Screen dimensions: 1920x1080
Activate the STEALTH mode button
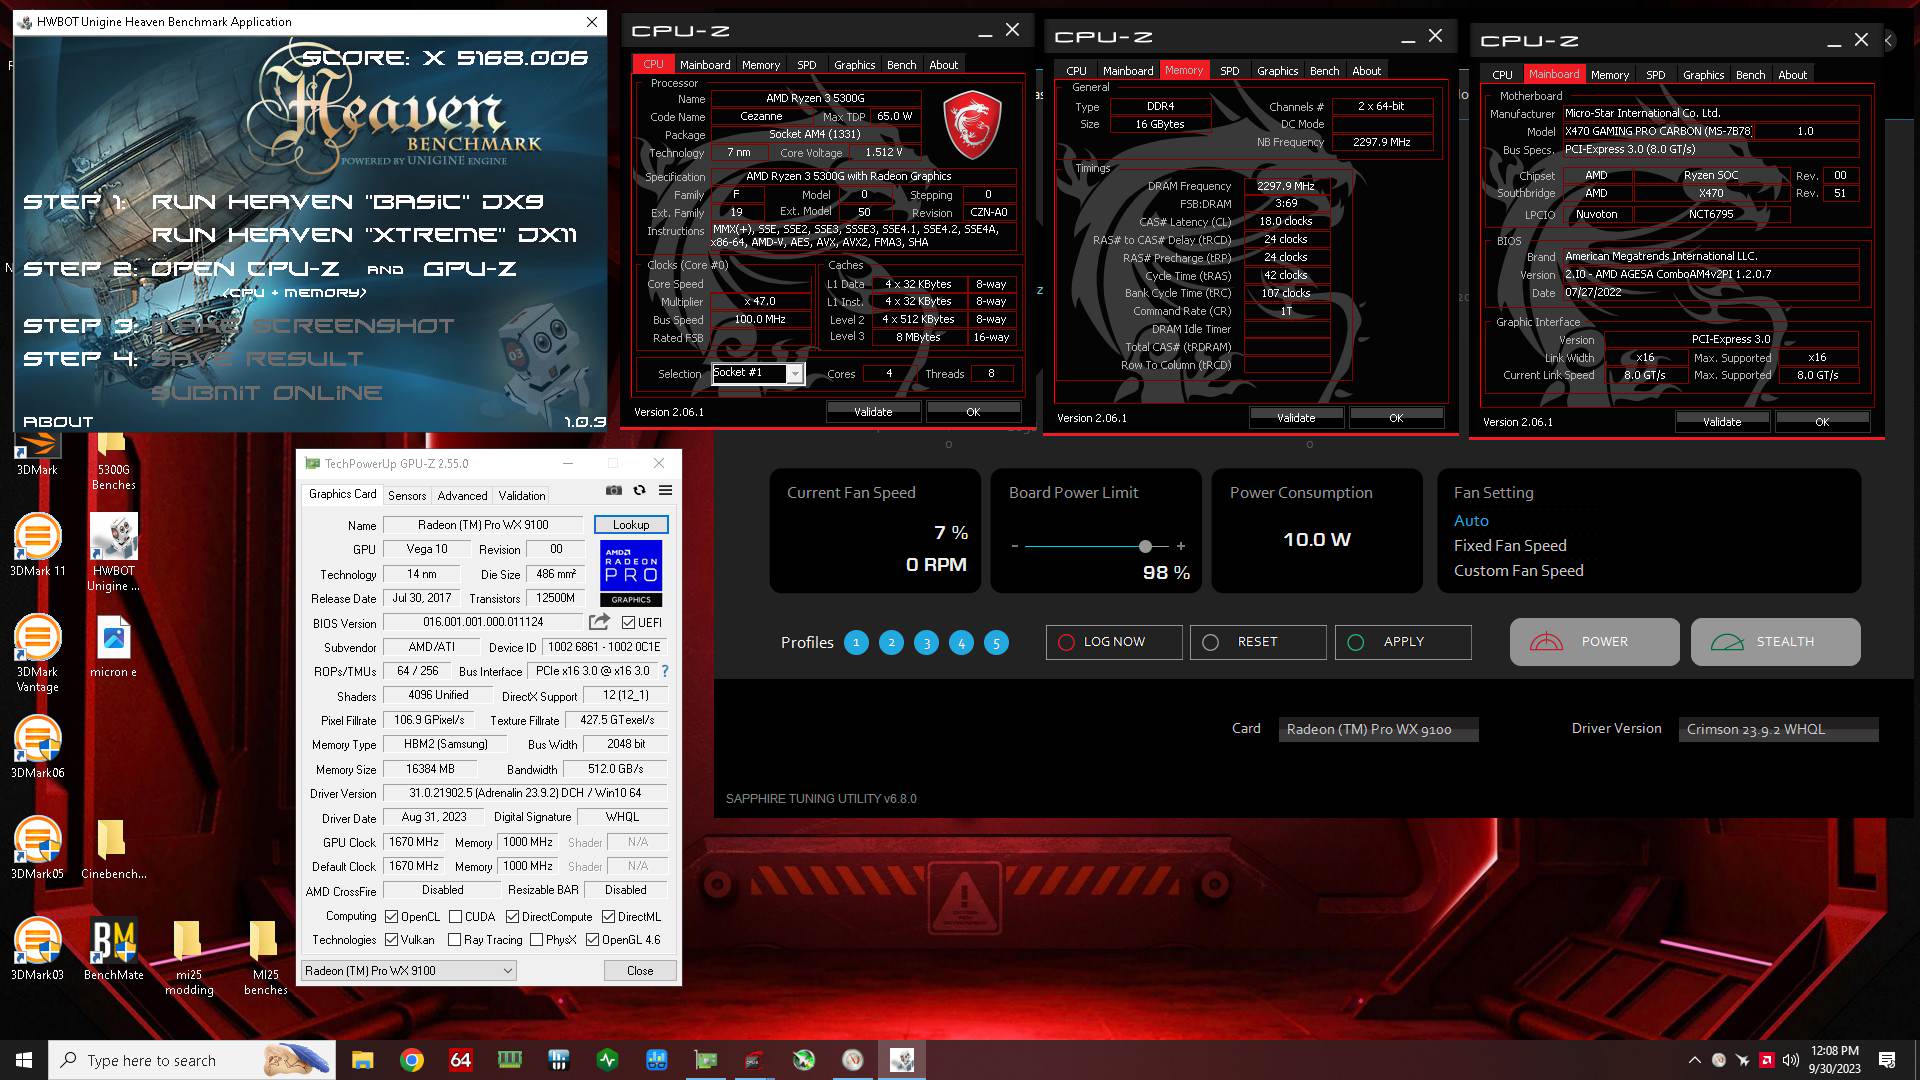1776,642
